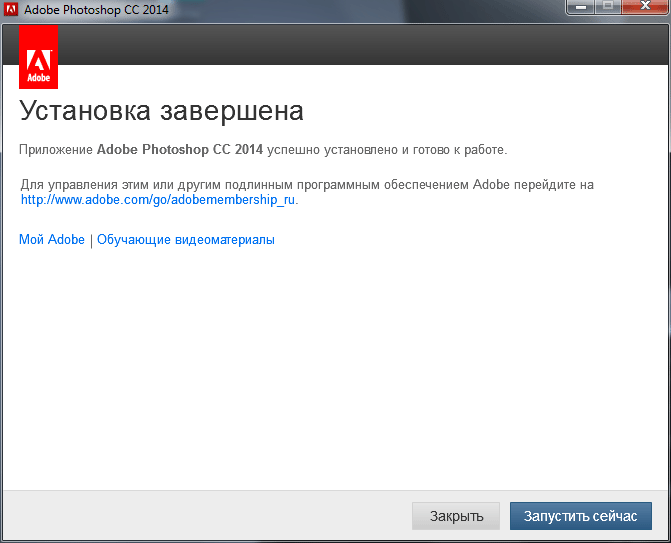Click the paragraph starting with Для управления
The height and width of the screenshot is (543, 671).
point(300,185)
